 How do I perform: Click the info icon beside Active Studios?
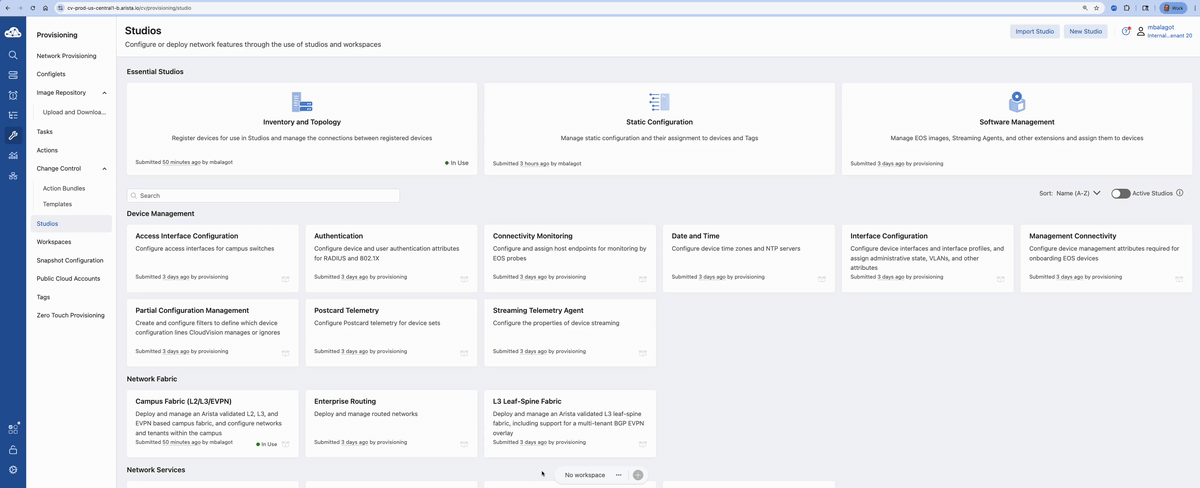pyautogui.click(x=1180, y=193)
